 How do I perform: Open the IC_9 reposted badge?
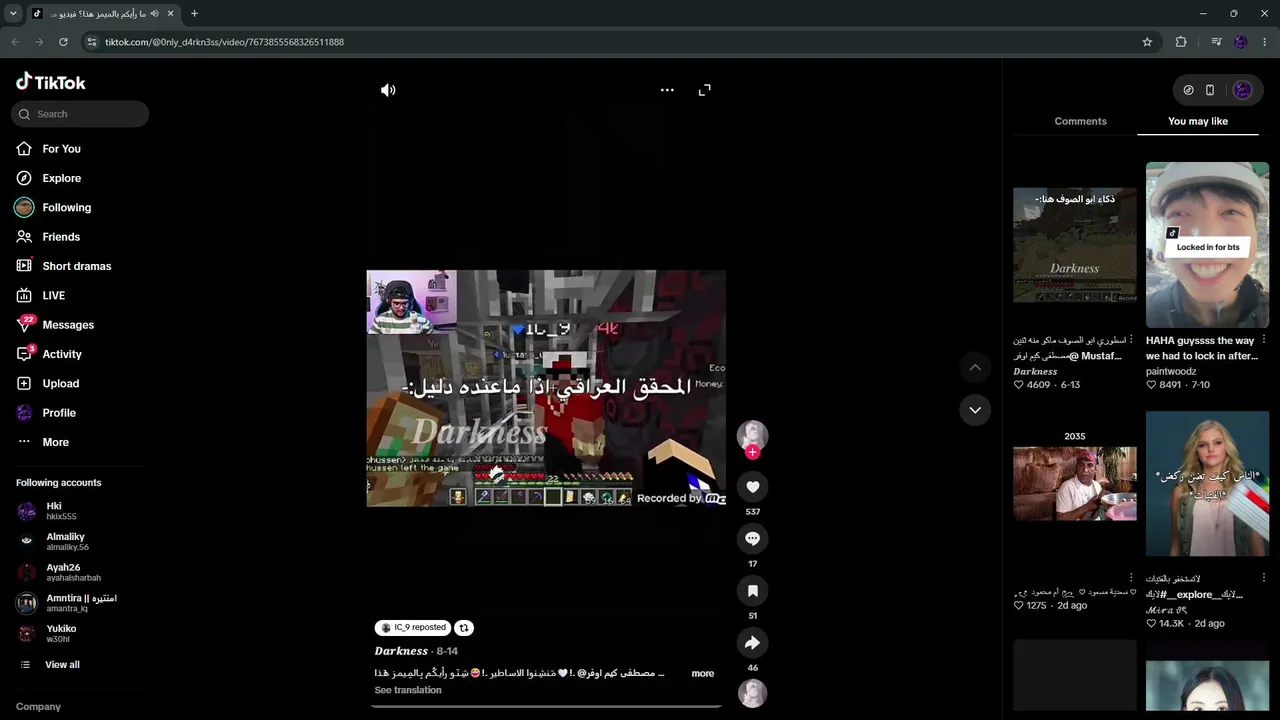413,628
